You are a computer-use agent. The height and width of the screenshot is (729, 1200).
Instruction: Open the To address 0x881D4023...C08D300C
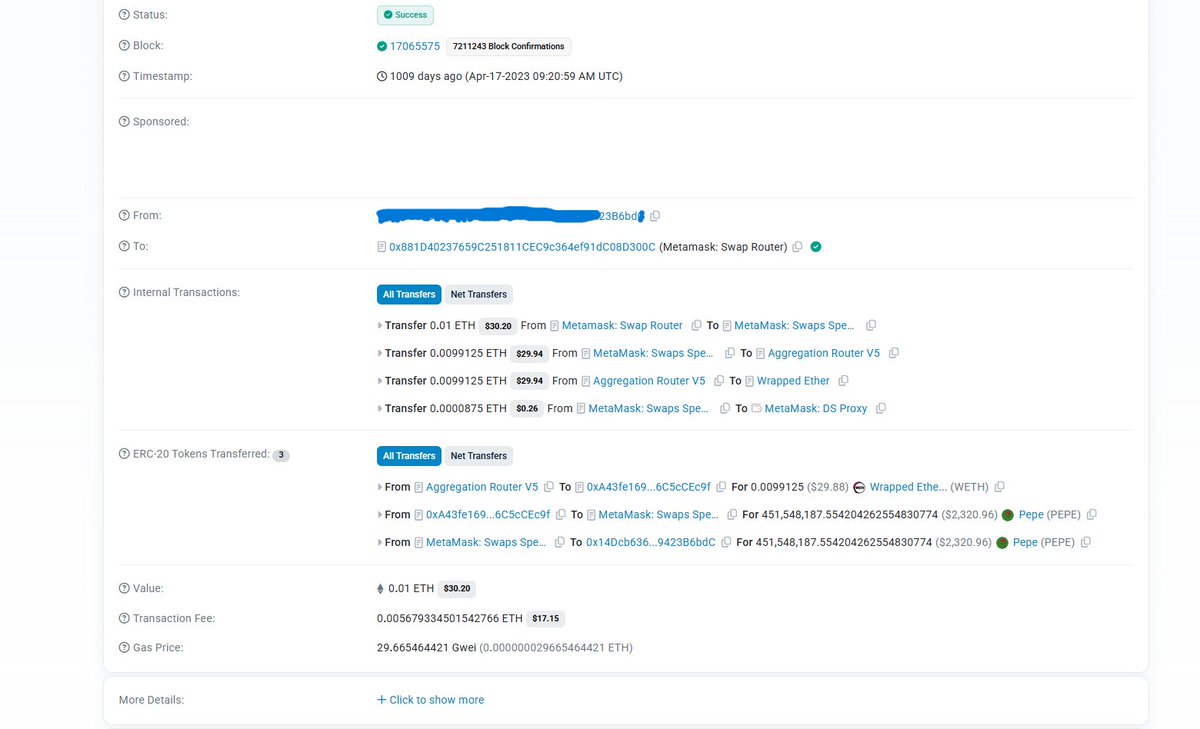click(x=522, y=247)
